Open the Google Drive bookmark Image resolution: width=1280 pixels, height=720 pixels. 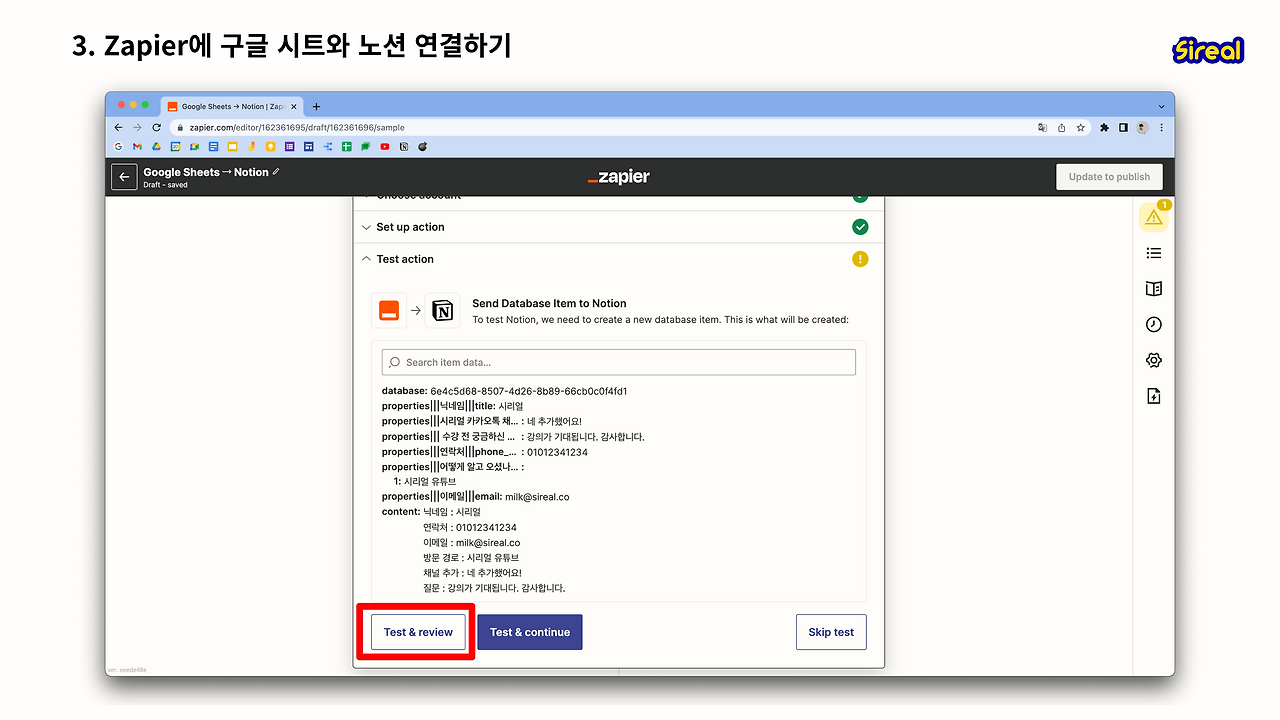[x=156, y=146]
